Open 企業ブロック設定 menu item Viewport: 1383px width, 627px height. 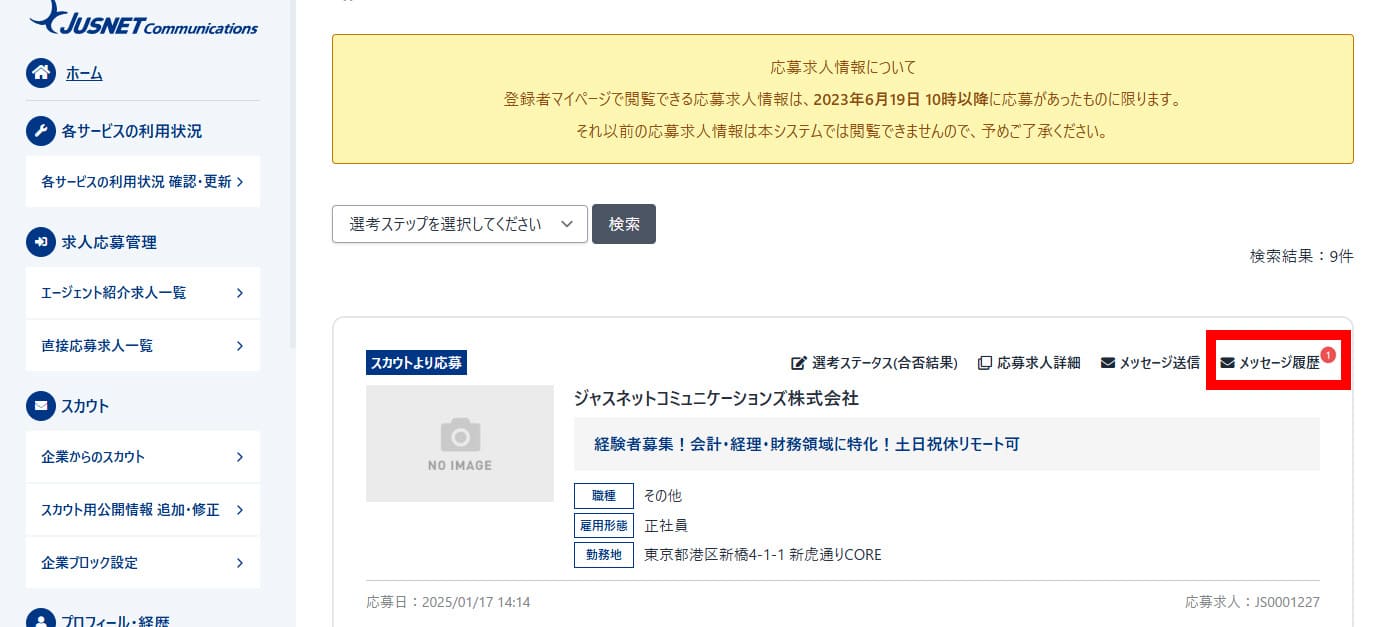[x=143, y=562]
